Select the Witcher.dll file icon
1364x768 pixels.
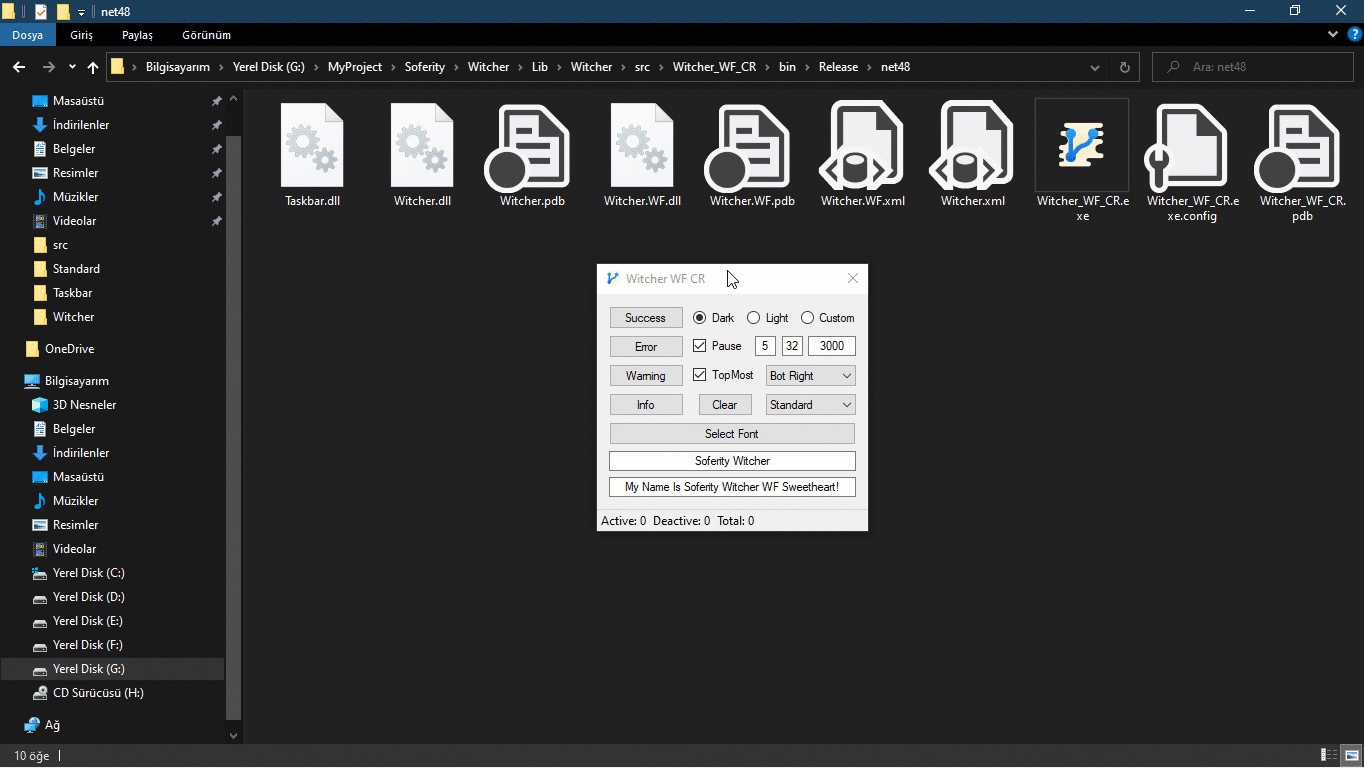tap(423, 146)
